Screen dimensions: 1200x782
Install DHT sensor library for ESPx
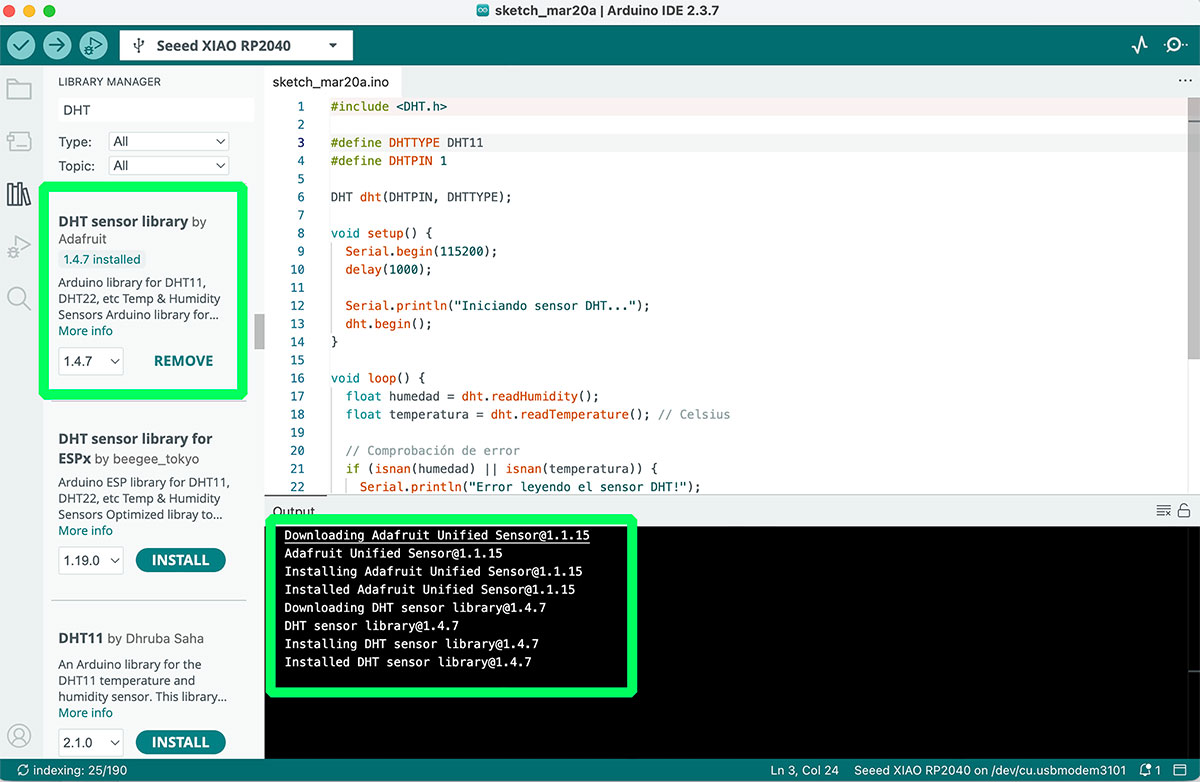180,561
